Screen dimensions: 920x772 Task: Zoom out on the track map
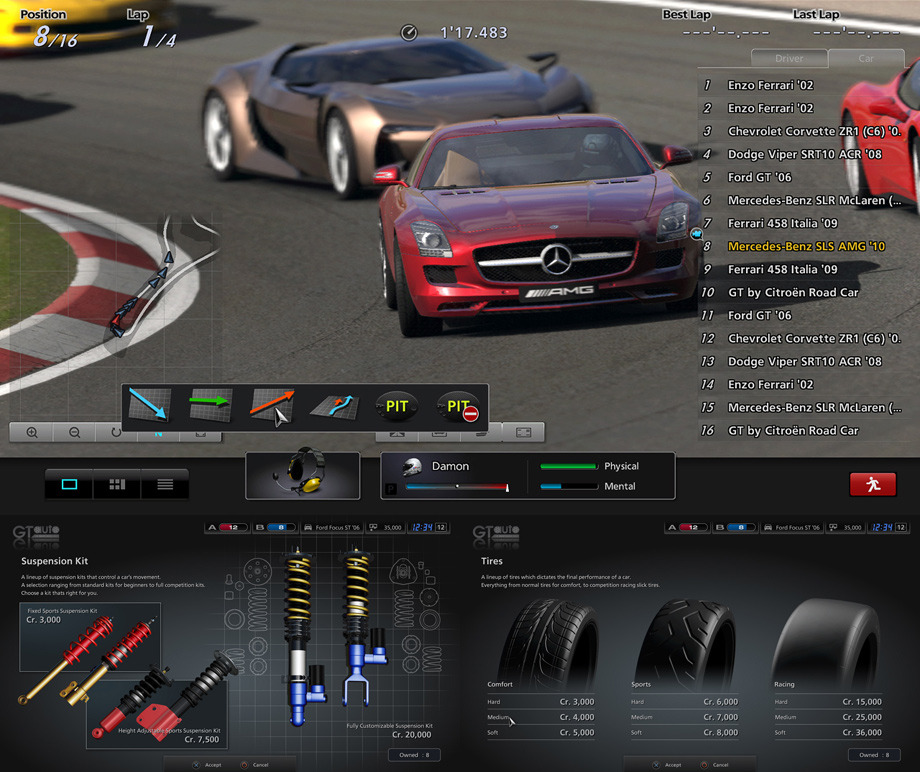tap(75, 433)
